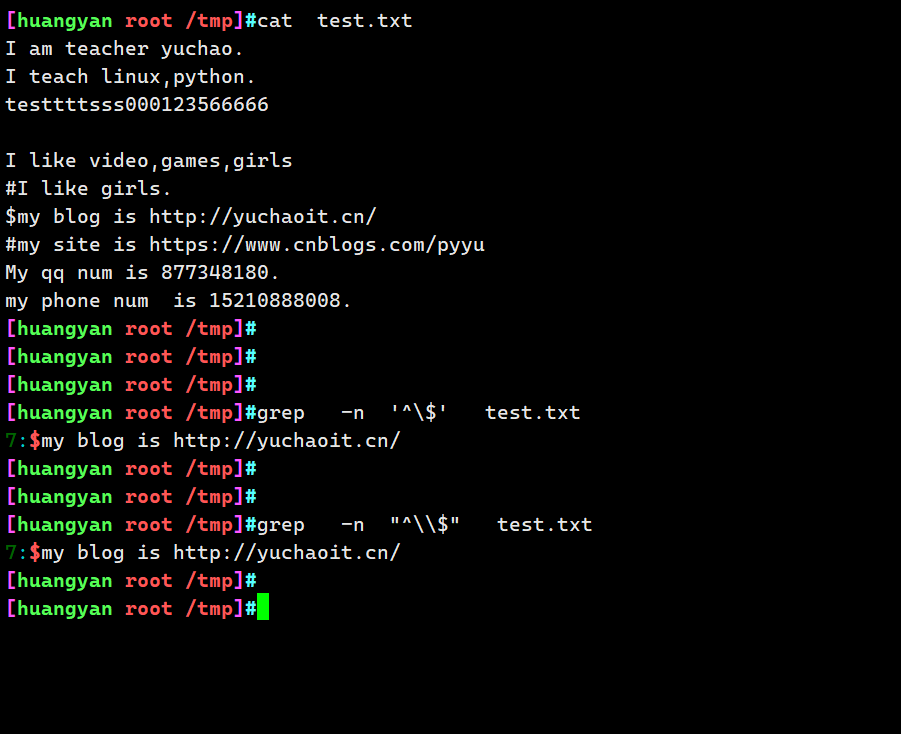This screenshot has width=901, height=734.
Task: Click the https://www.cnblogs.com/pyyu URL
Action: [317, 245]
